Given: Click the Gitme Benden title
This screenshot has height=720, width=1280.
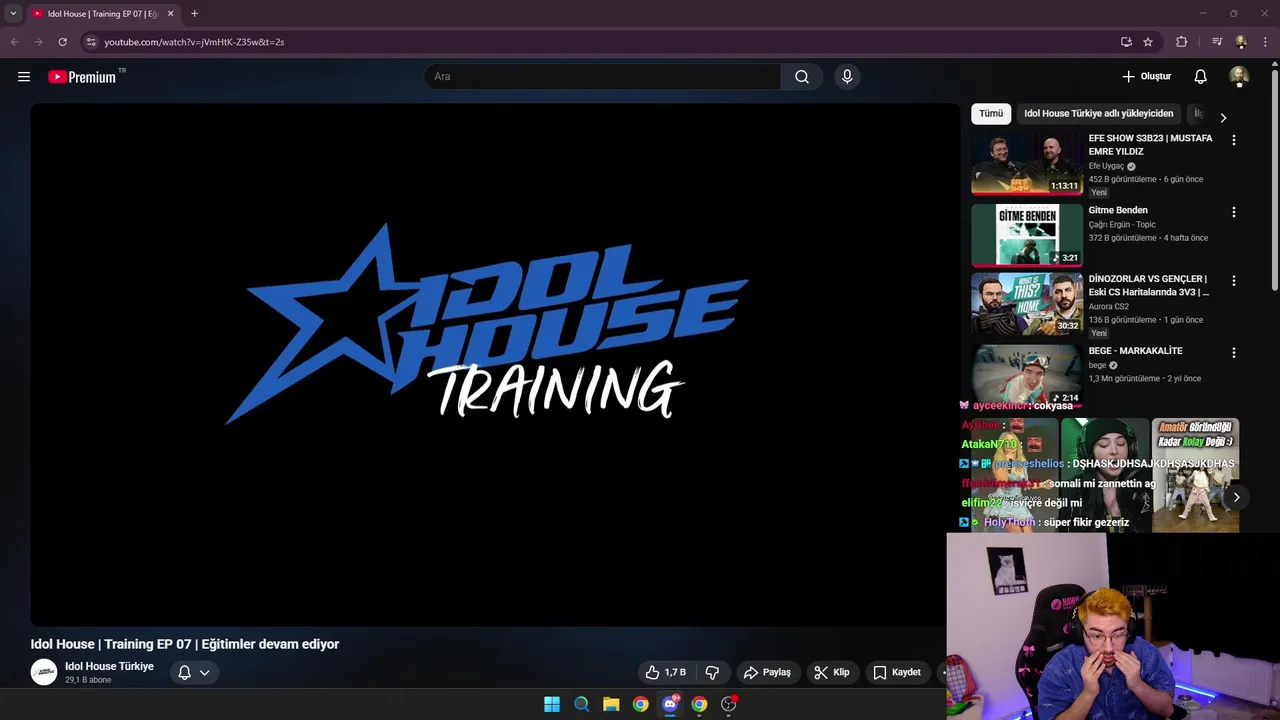Looking at the screenshot, I should tap(1118, 210).
